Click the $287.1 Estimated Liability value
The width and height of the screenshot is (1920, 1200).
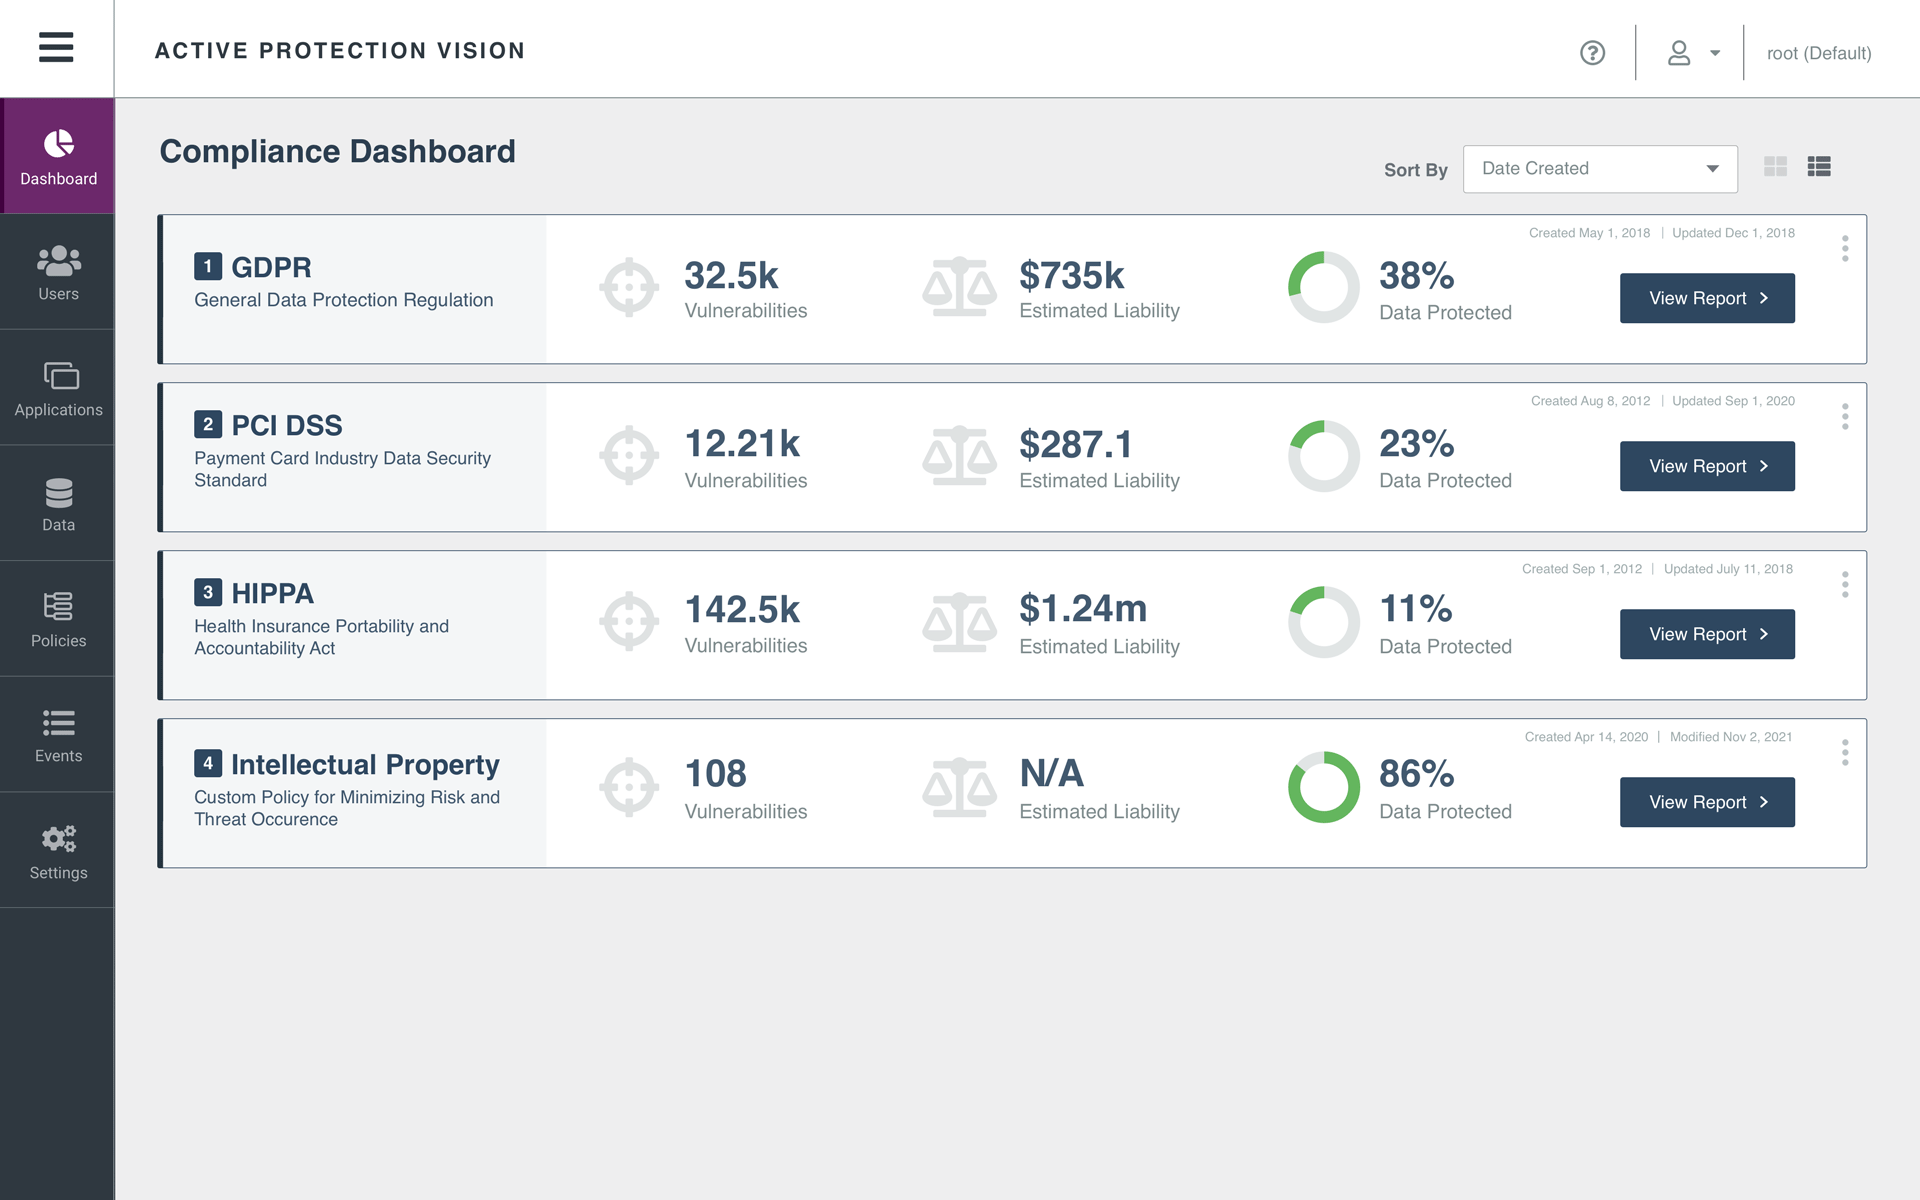point(1076,444)
